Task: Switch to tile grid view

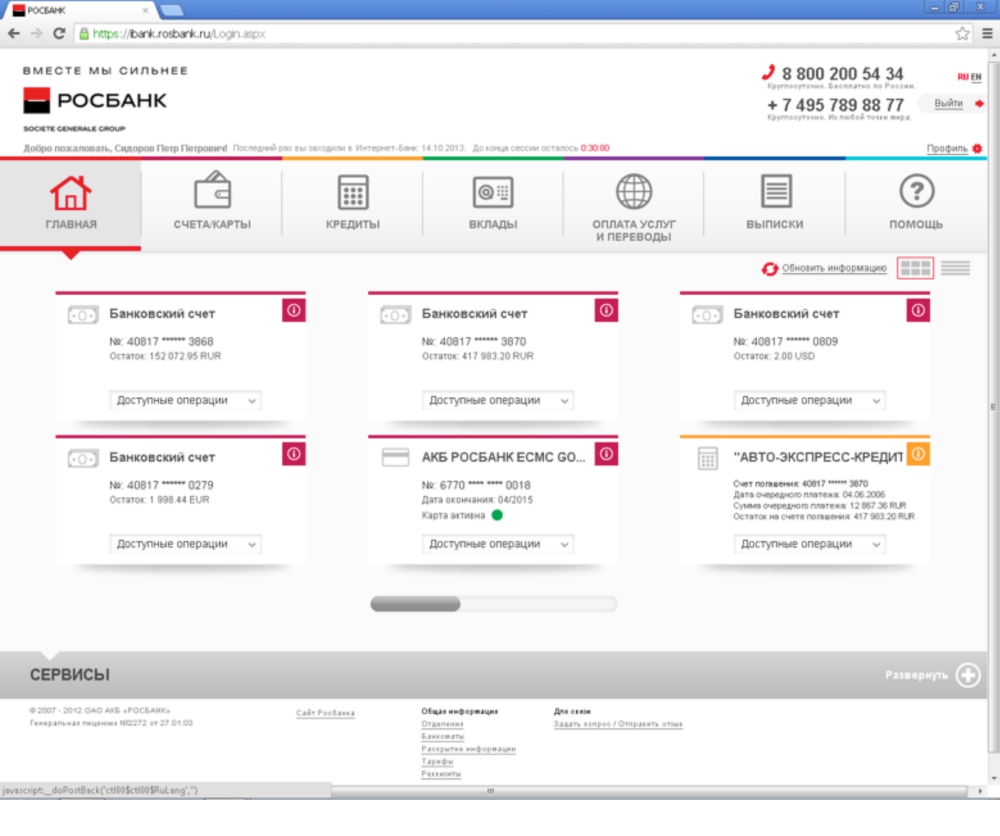Action: pyautogui.click(x=915, y=268)
